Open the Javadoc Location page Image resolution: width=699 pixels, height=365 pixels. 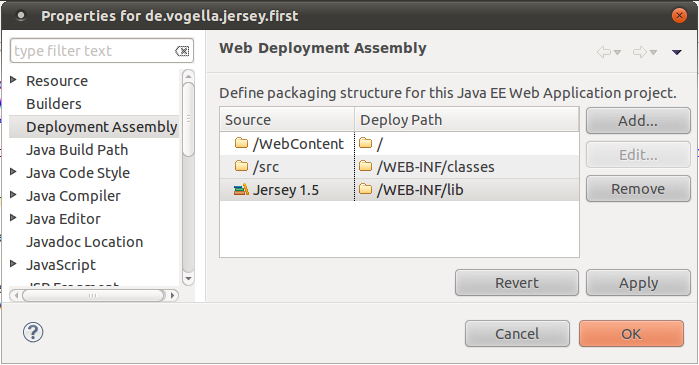pos(85,242)
